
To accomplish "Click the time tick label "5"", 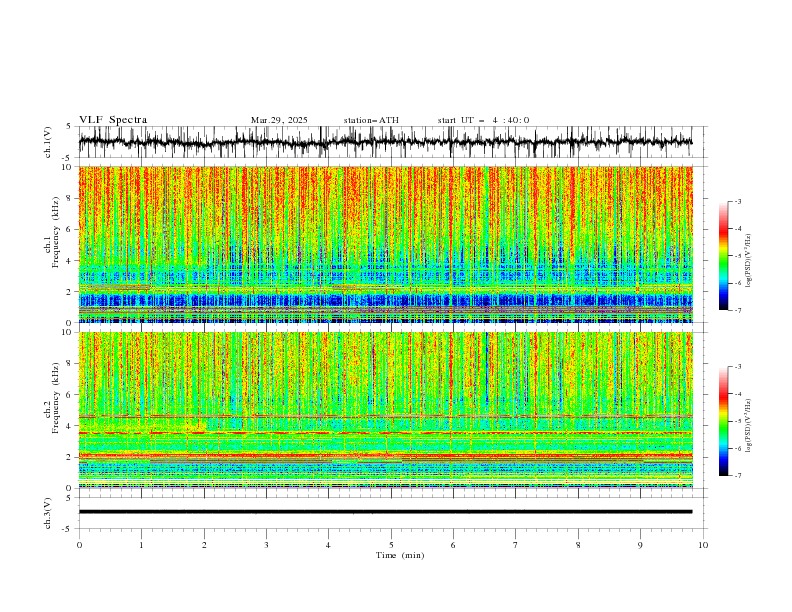I will point(391,545).
